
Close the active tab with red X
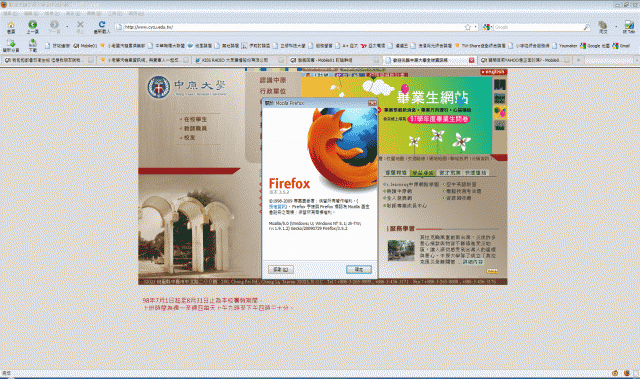(471, 60)
